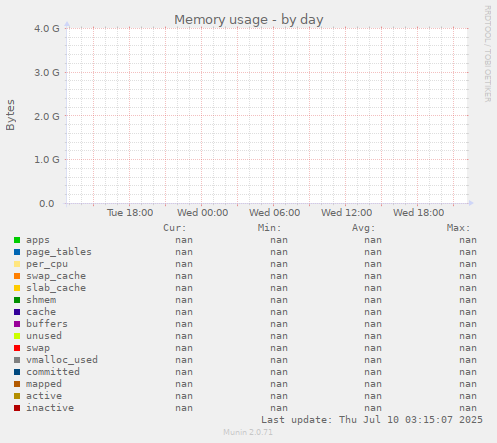The image size is (497, 443).
Task: Click the 'inactive' legend label
Action: coord(50,408)
